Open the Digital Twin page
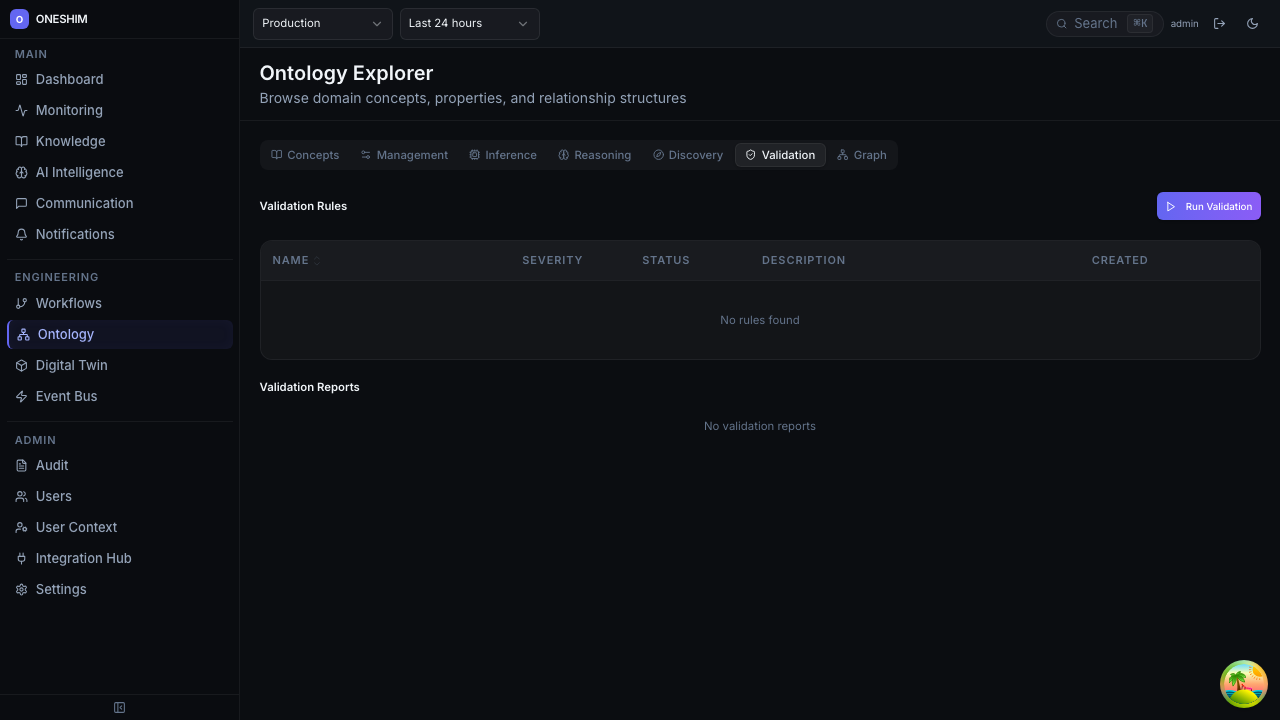1280x720 pixels. coord(71,365)
